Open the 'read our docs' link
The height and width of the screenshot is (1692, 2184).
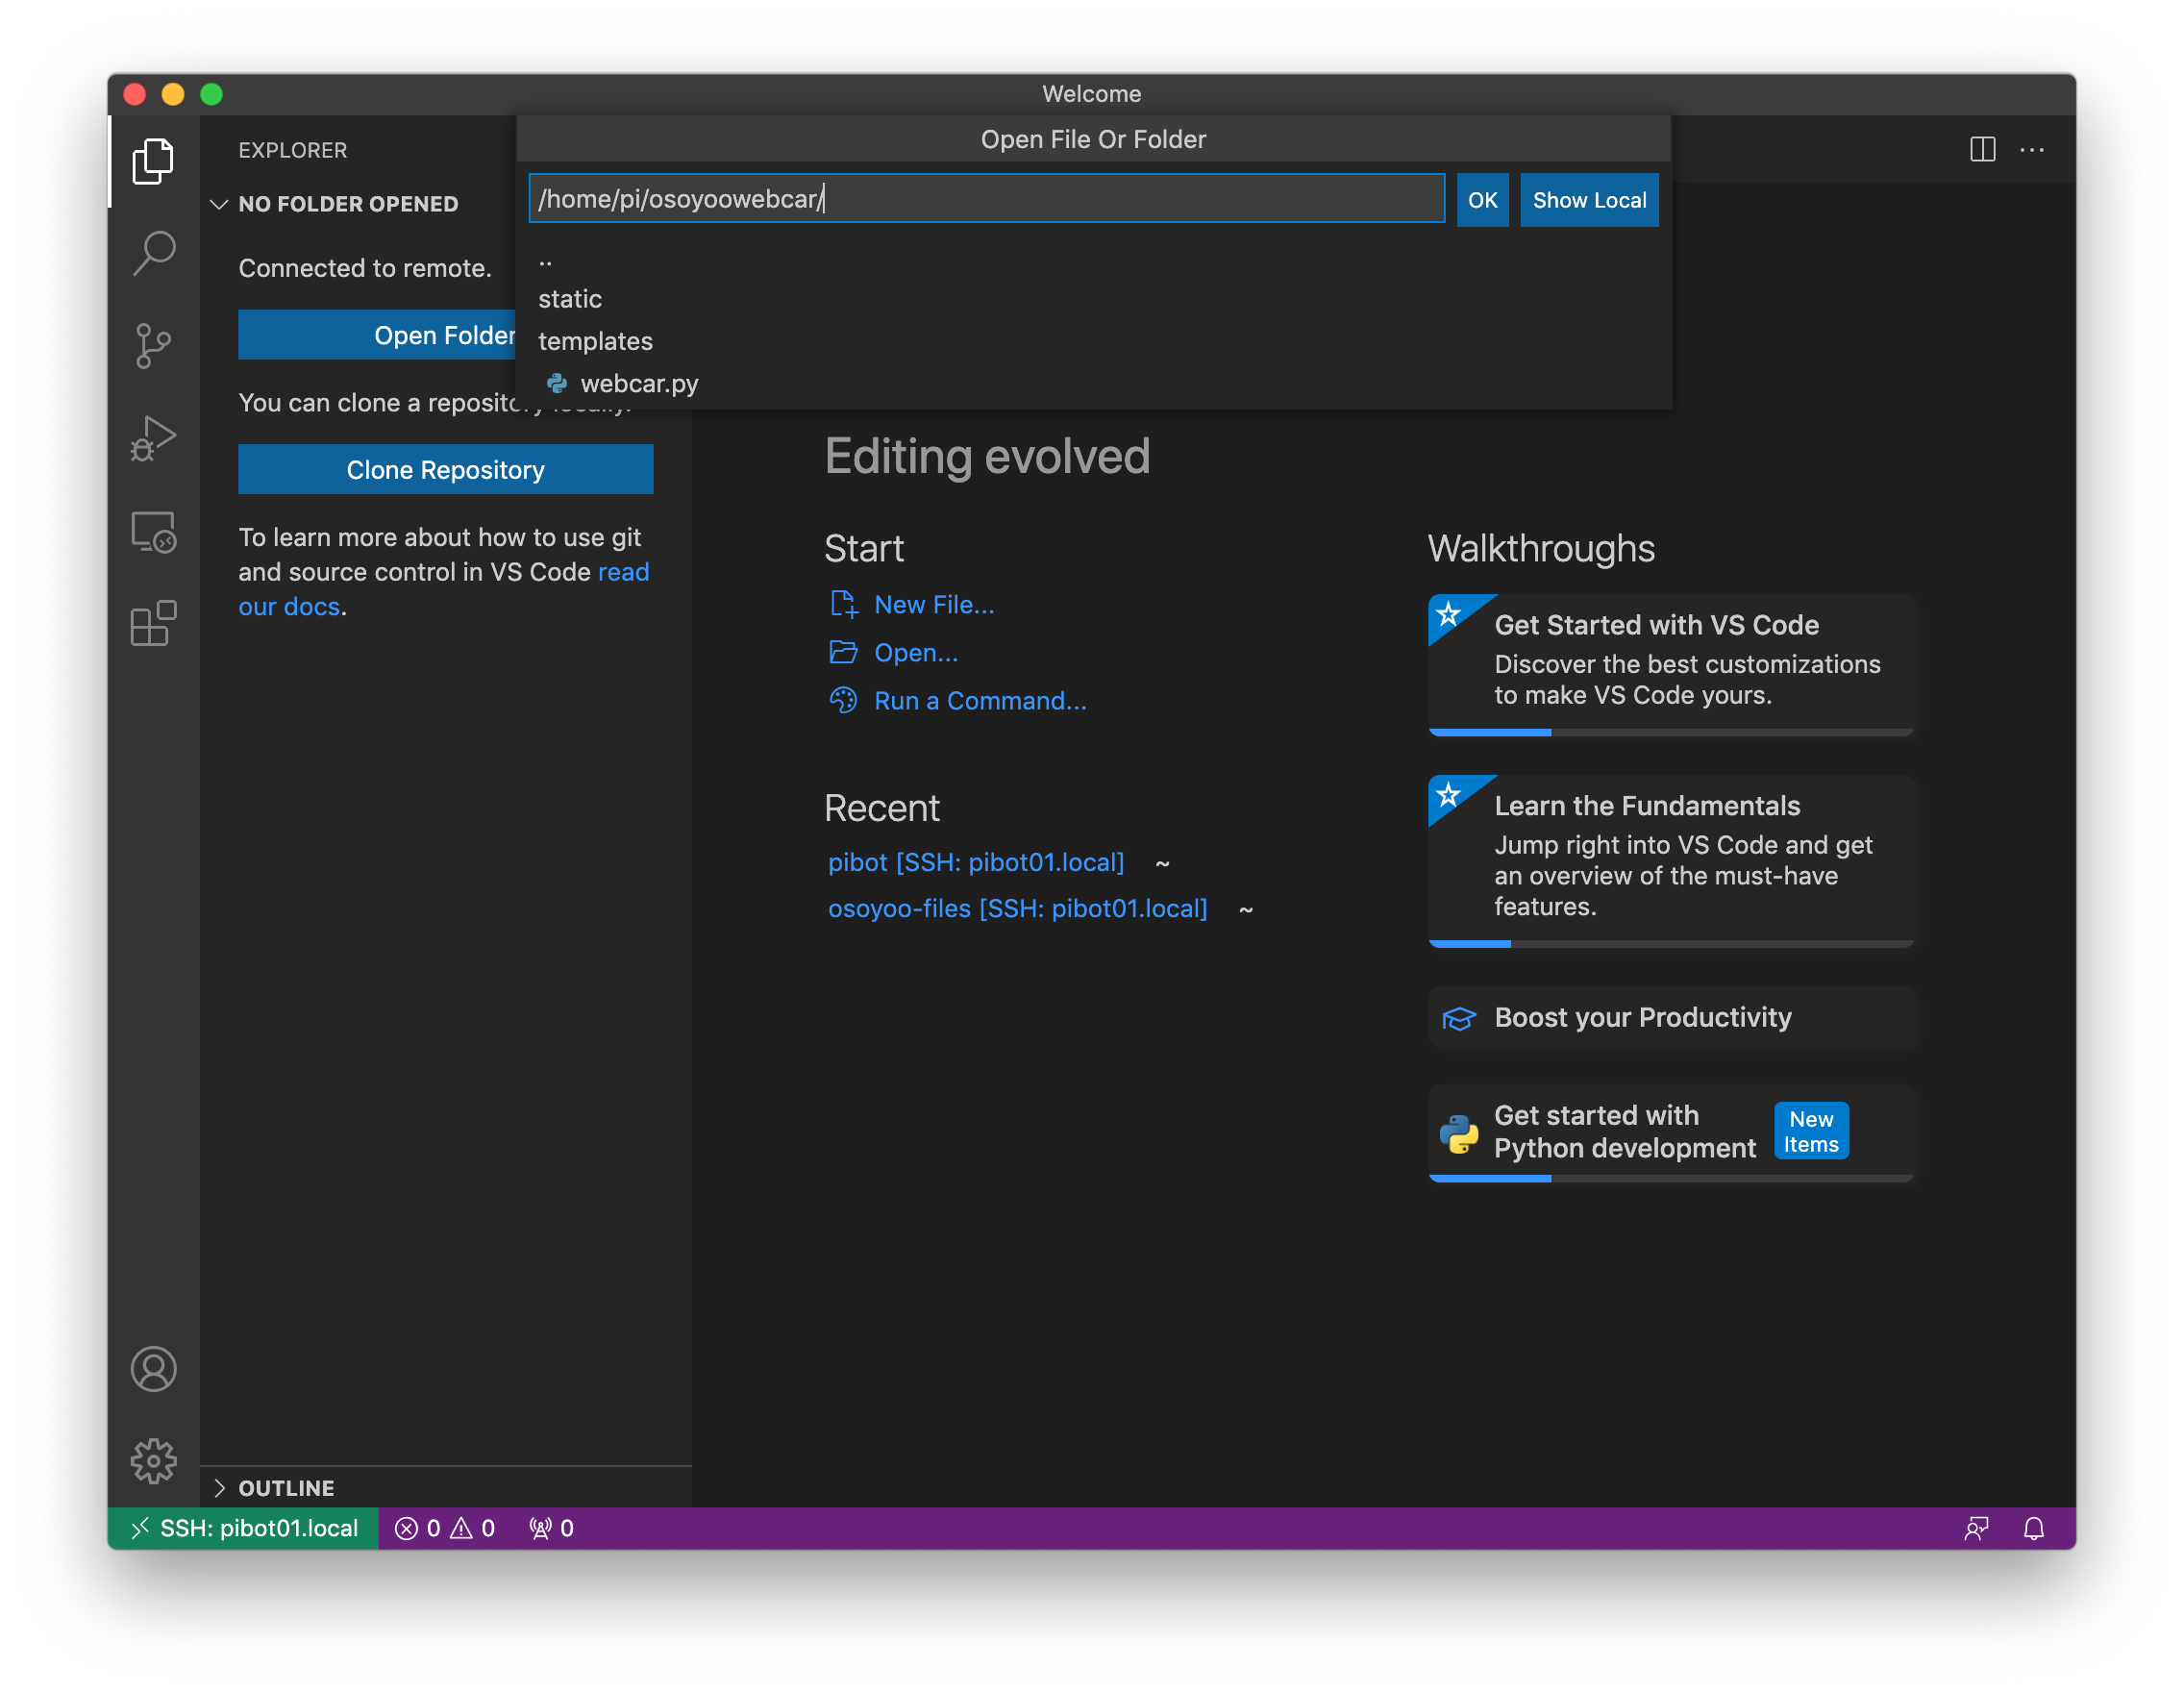coord(444,589)
